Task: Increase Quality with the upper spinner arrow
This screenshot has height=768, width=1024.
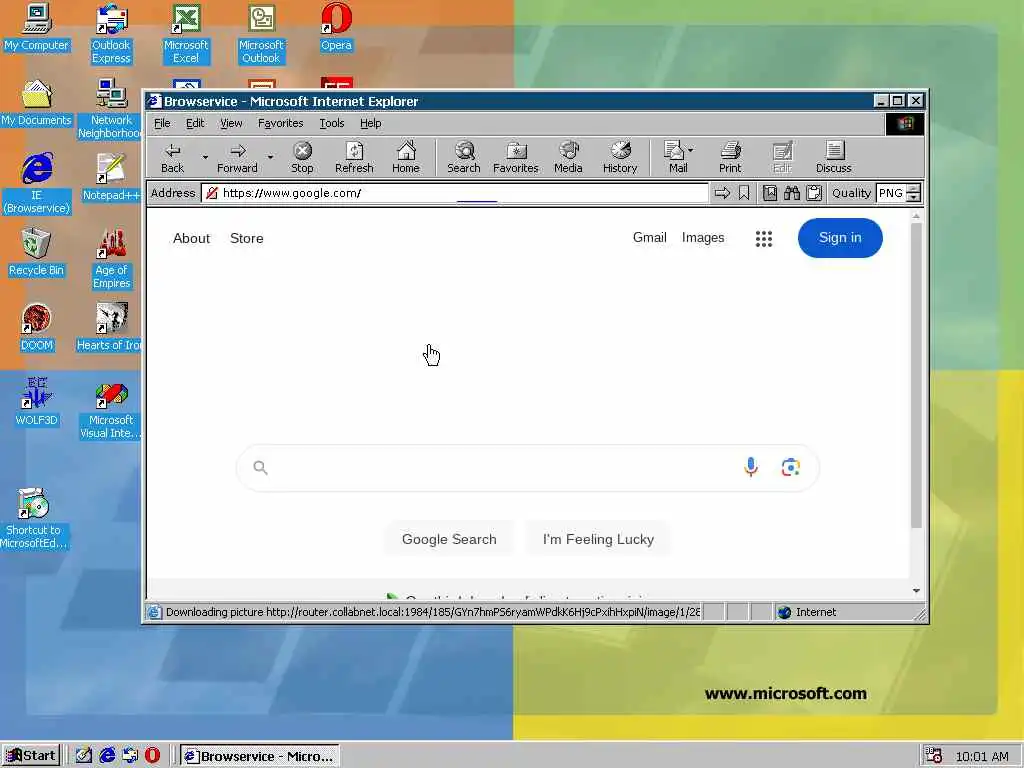Action: 914,189
